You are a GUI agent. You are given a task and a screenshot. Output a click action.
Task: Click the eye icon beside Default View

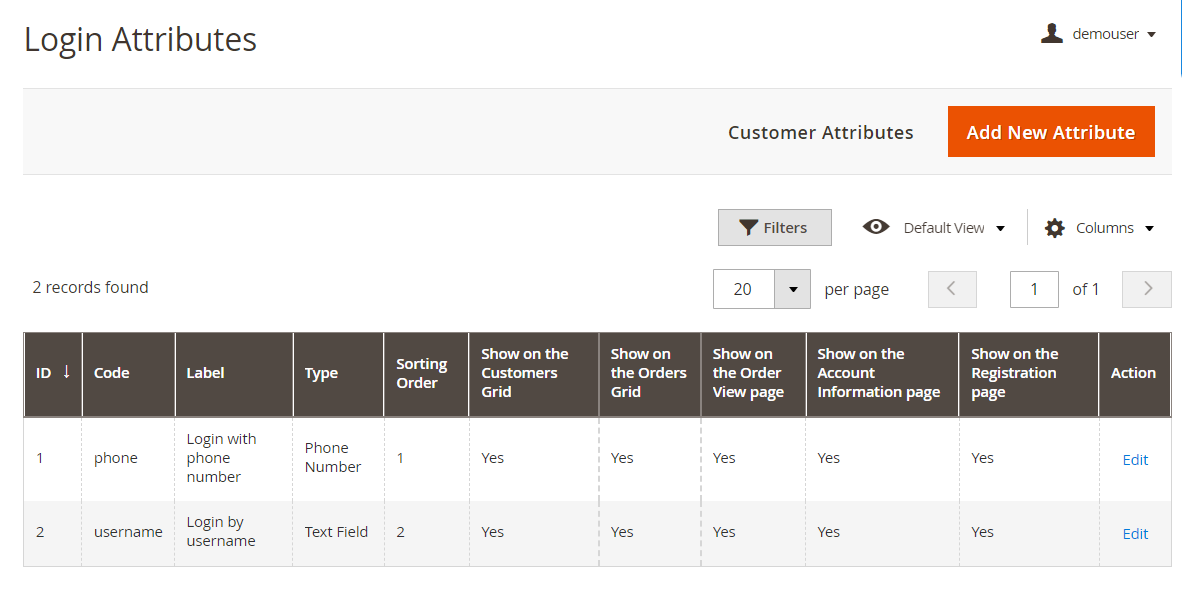tap(876, 227)
